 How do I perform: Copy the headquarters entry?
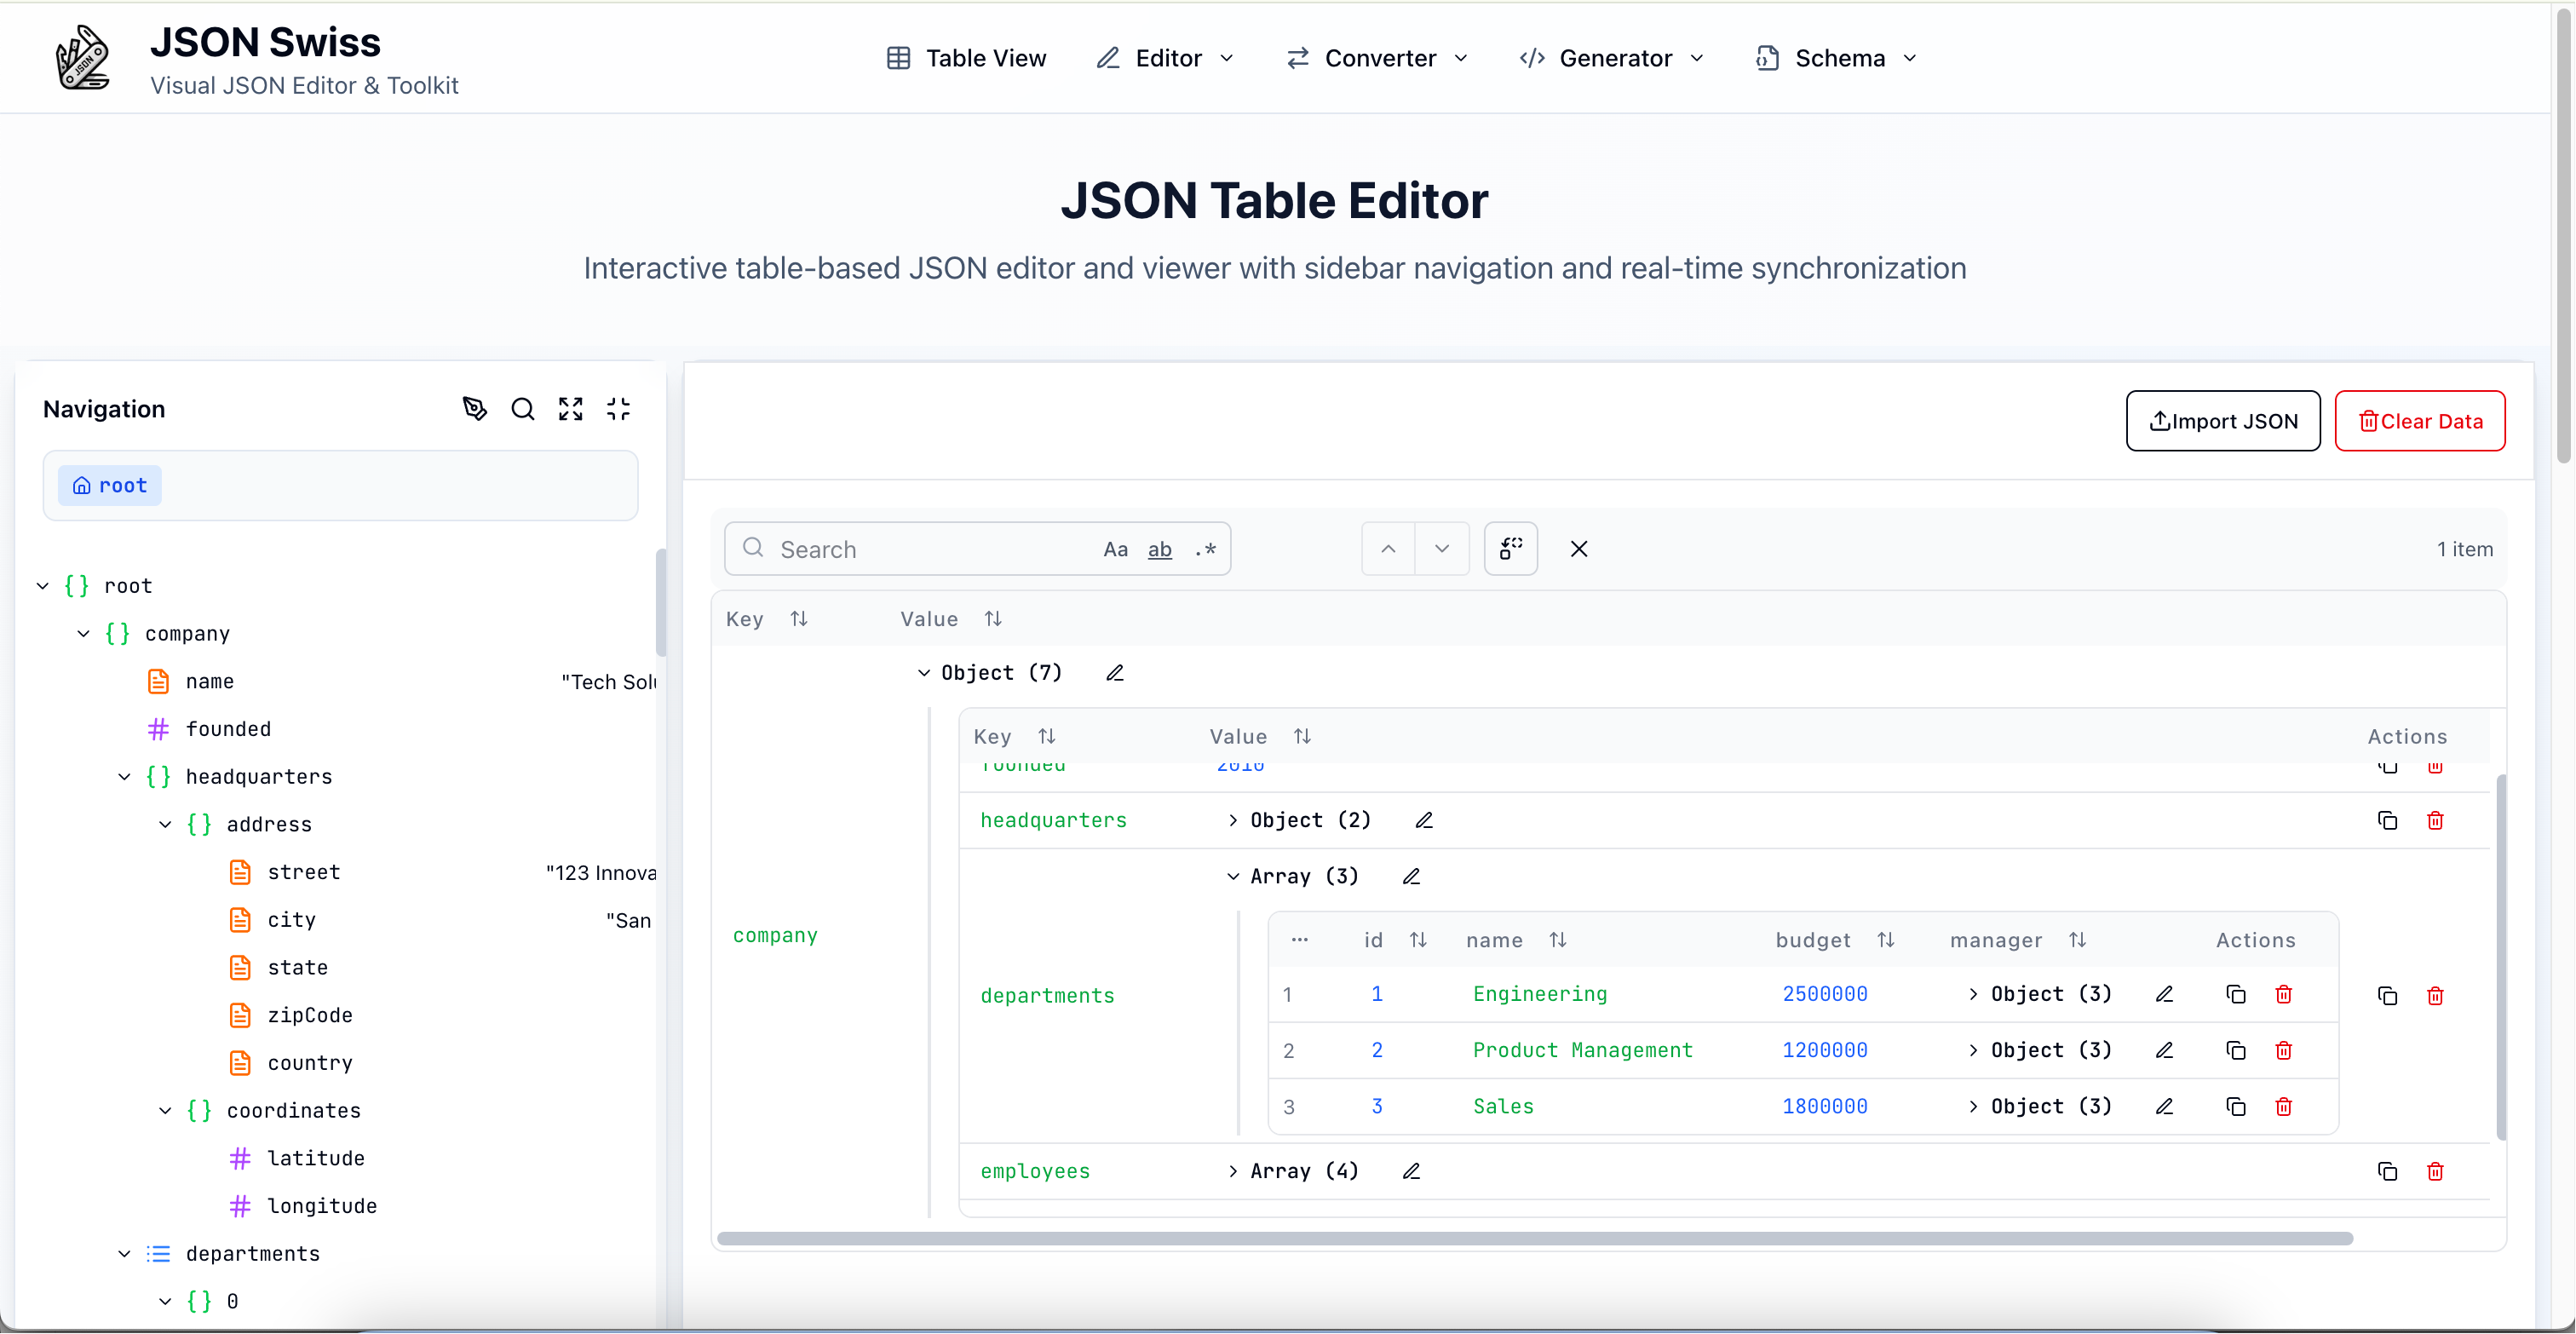point(2387,820)
